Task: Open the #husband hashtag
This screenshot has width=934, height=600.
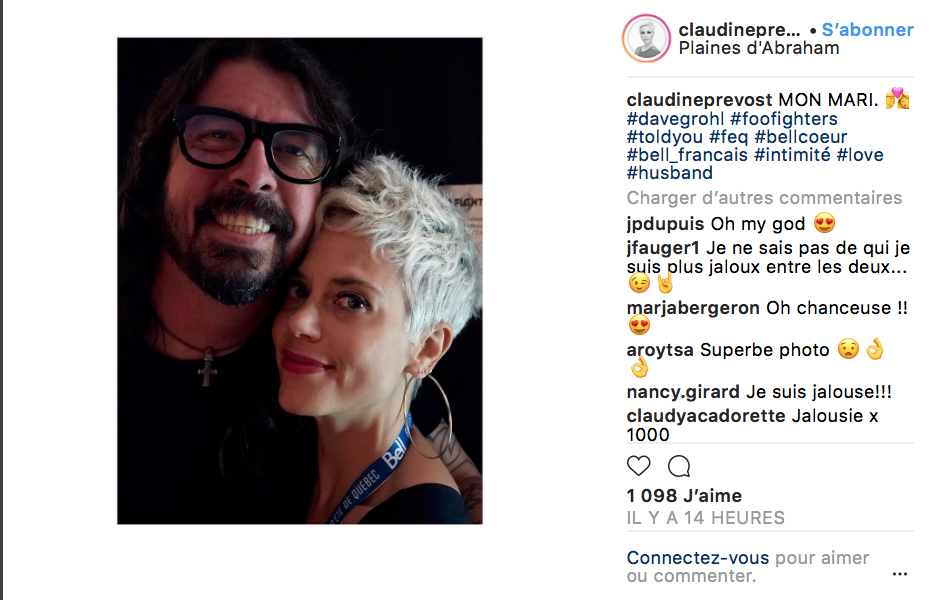Action: point(670,173)
